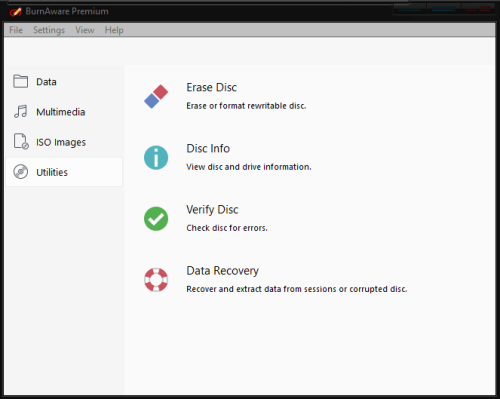
Task: Click the Utilities disc icon in sidebar
Action: 21,172
